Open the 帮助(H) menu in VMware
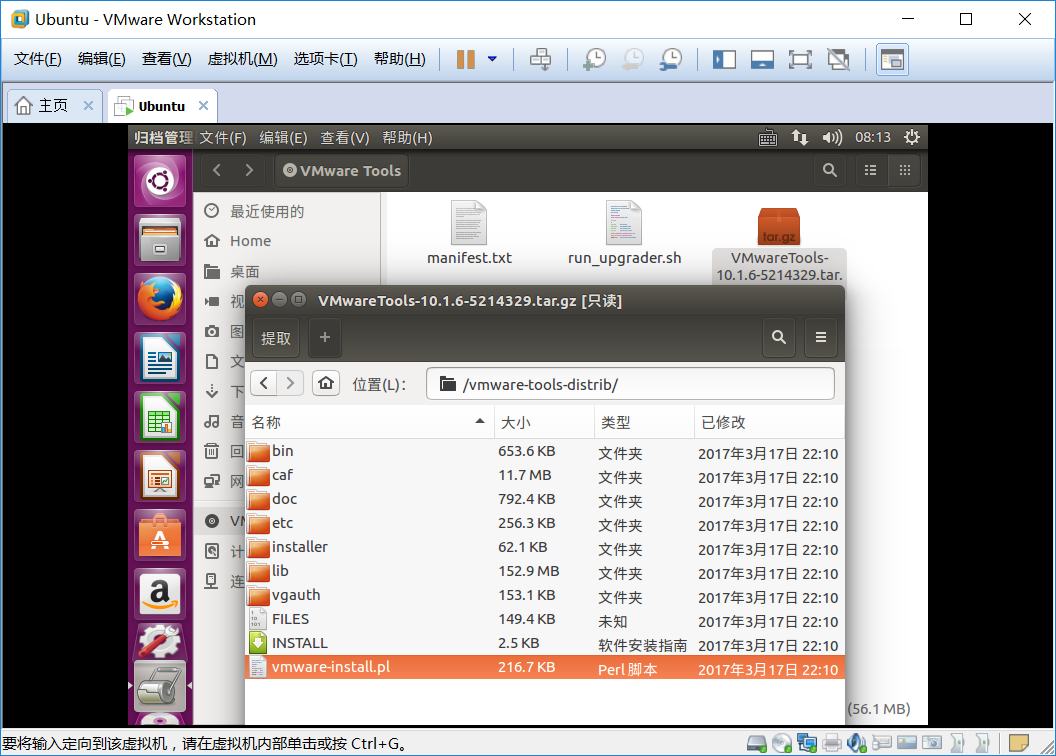1056x756 pixels. (x=399, y=59)
